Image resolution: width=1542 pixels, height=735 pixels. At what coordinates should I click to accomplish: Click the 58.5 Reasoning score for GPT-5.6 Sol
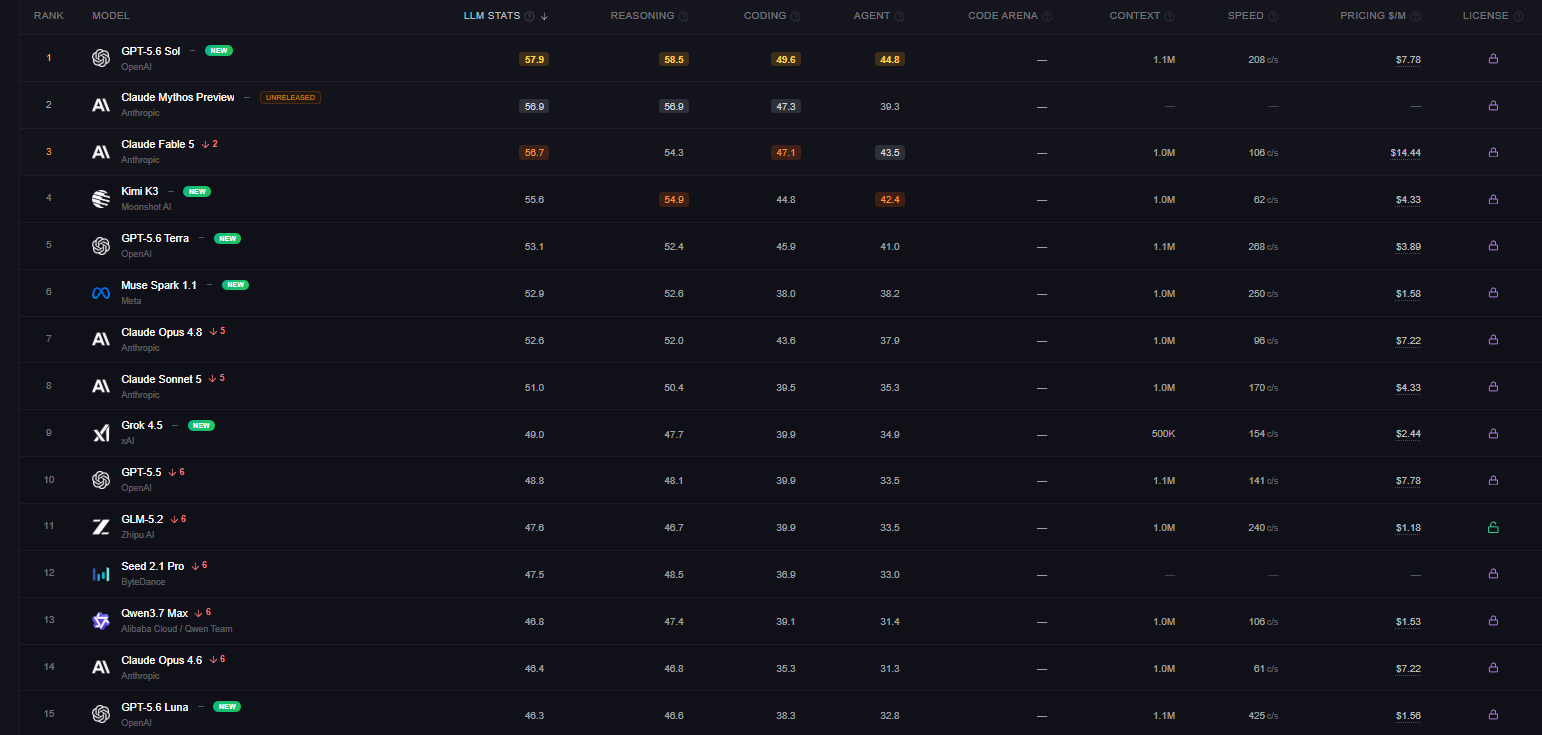674,60
